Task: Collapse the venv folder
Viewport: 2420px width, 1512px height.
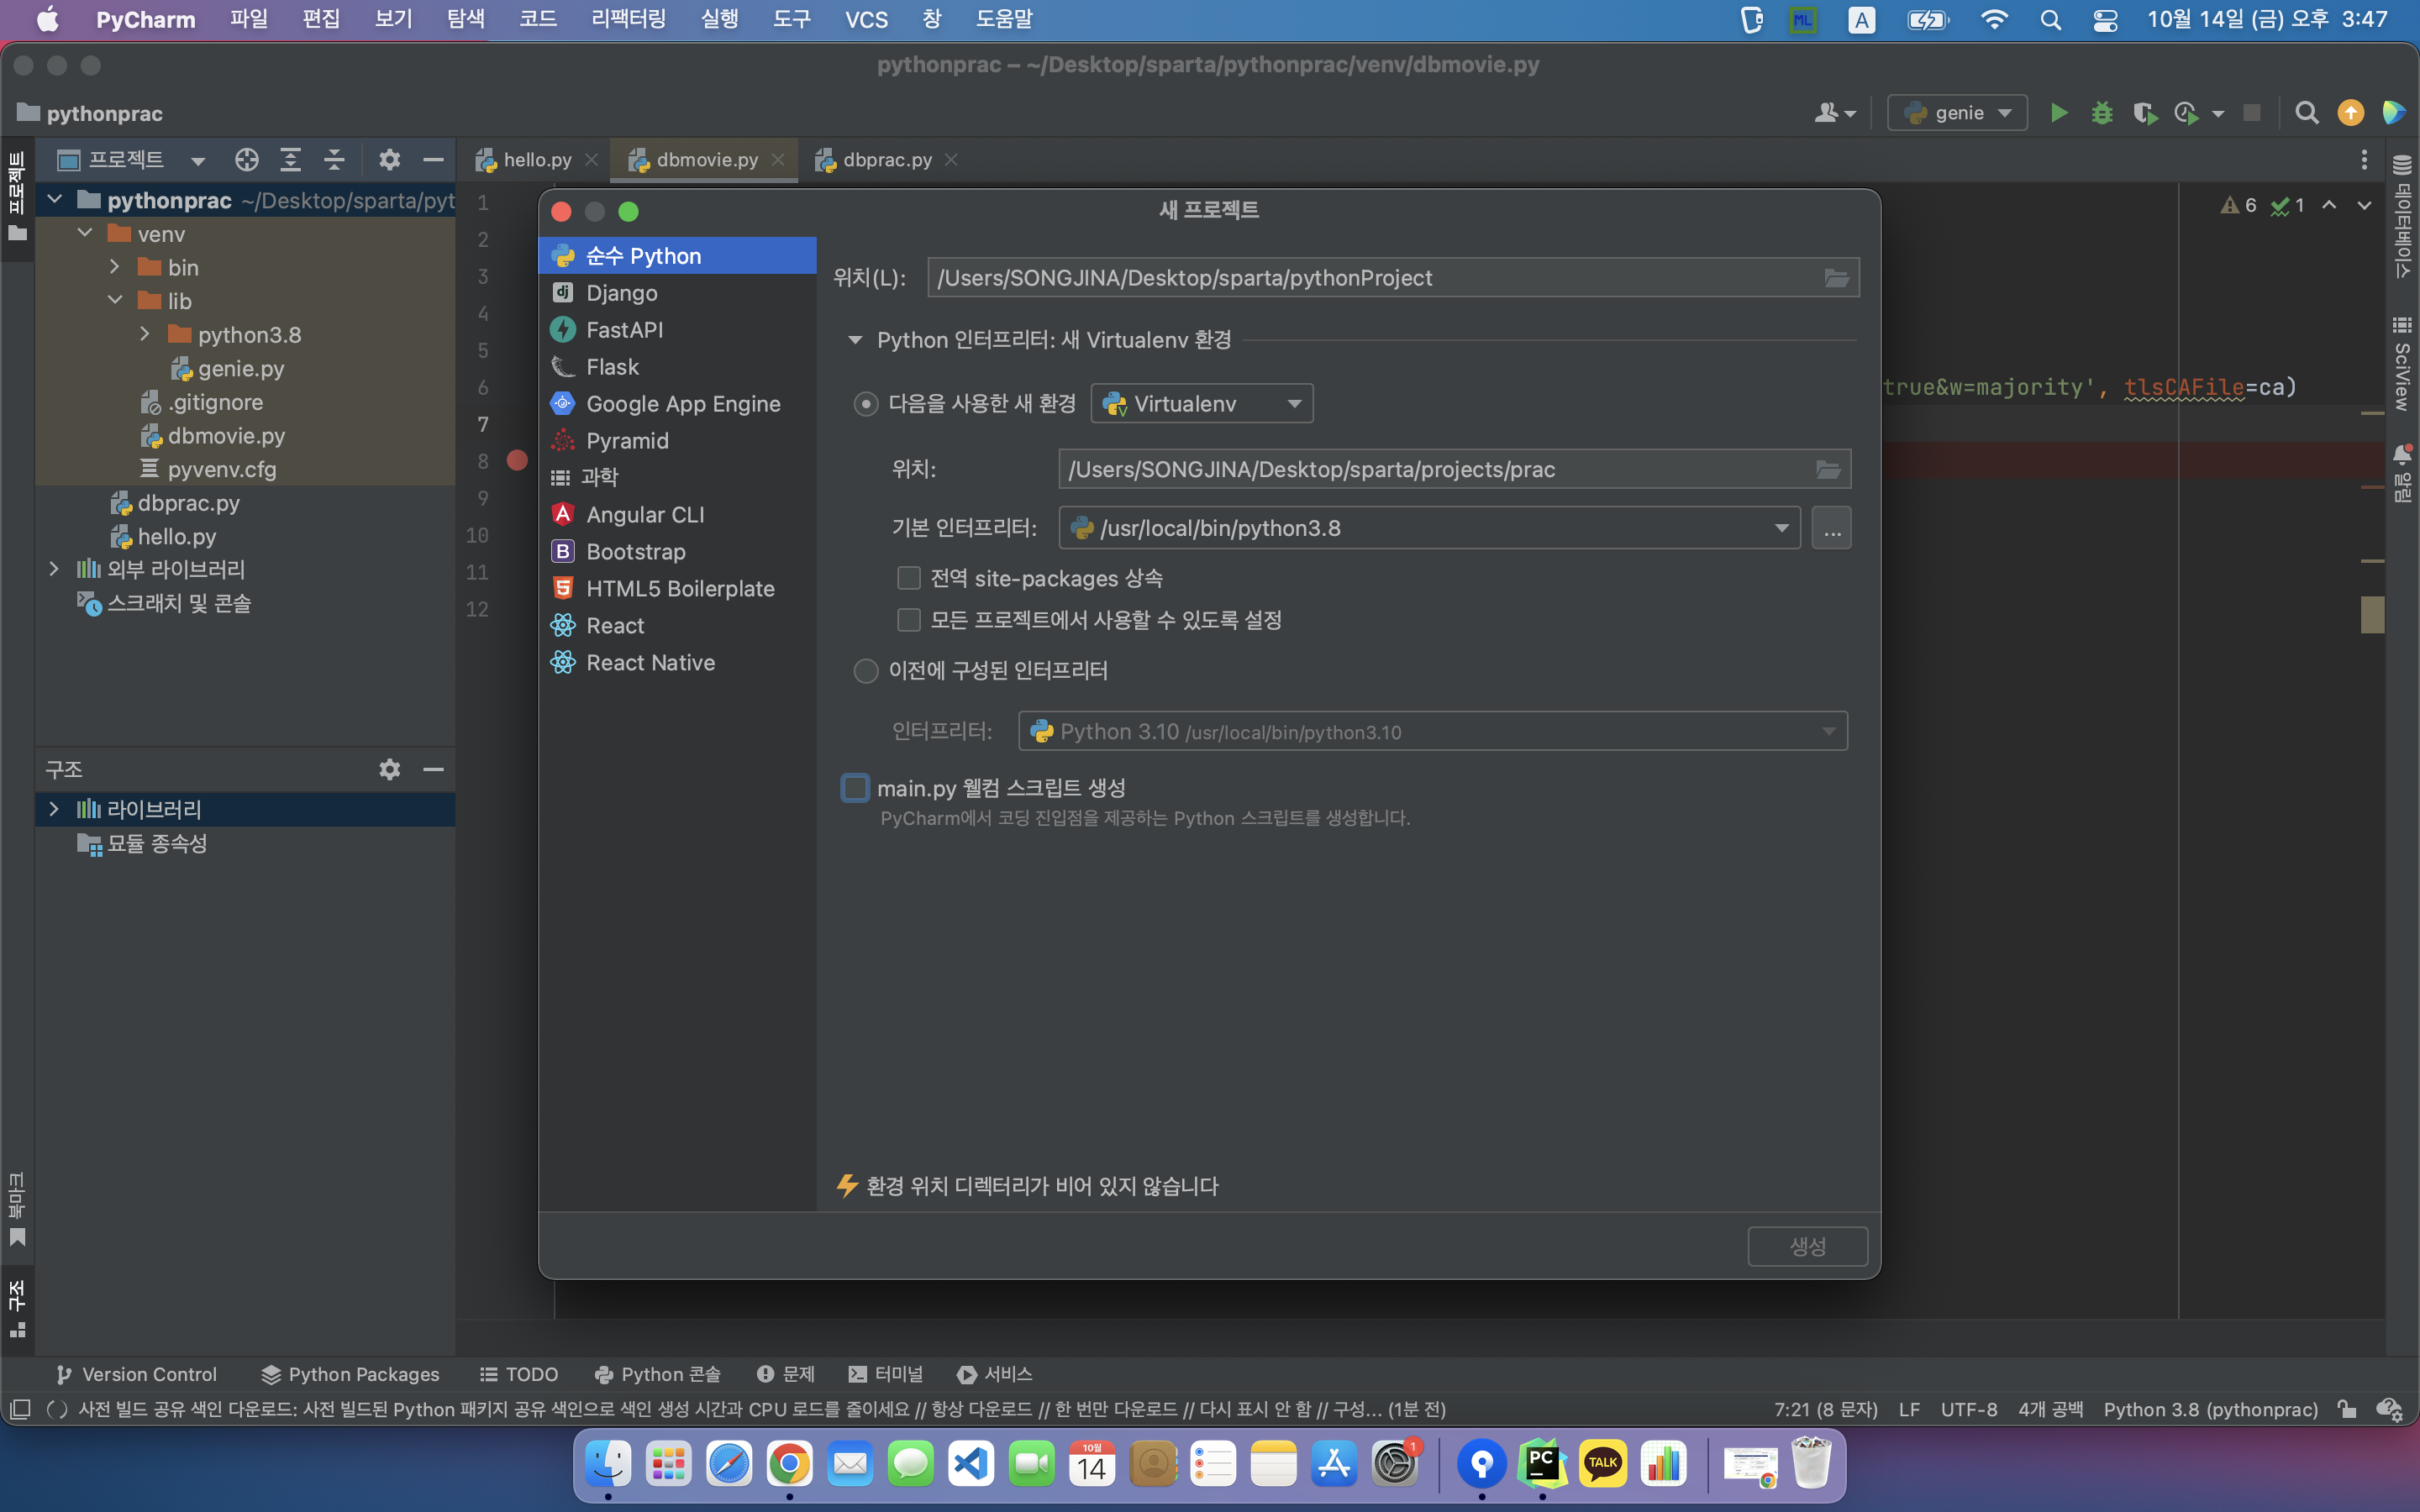Action: point(85,234)
